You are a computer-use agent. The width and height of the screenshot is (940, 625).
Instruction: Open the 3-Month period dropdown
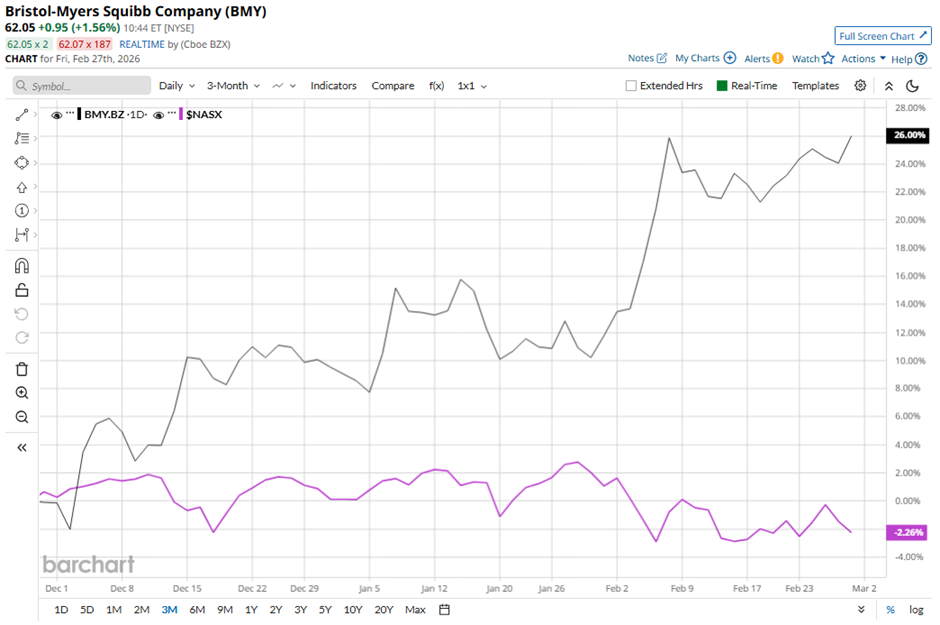[233, 86]
